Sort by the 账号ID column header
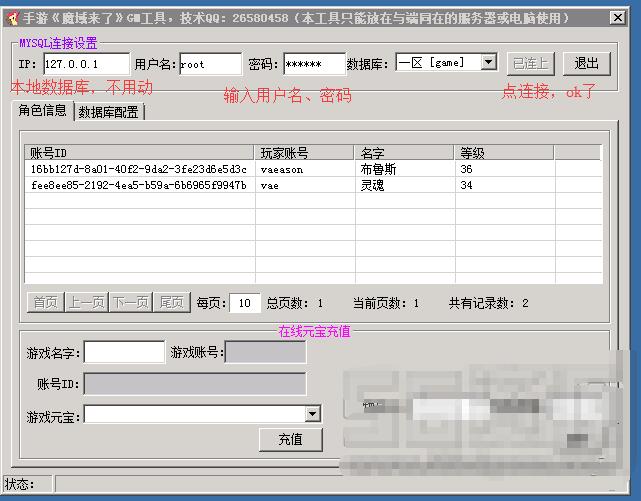The width and height of the screenshot is (641, 501). 140,153
